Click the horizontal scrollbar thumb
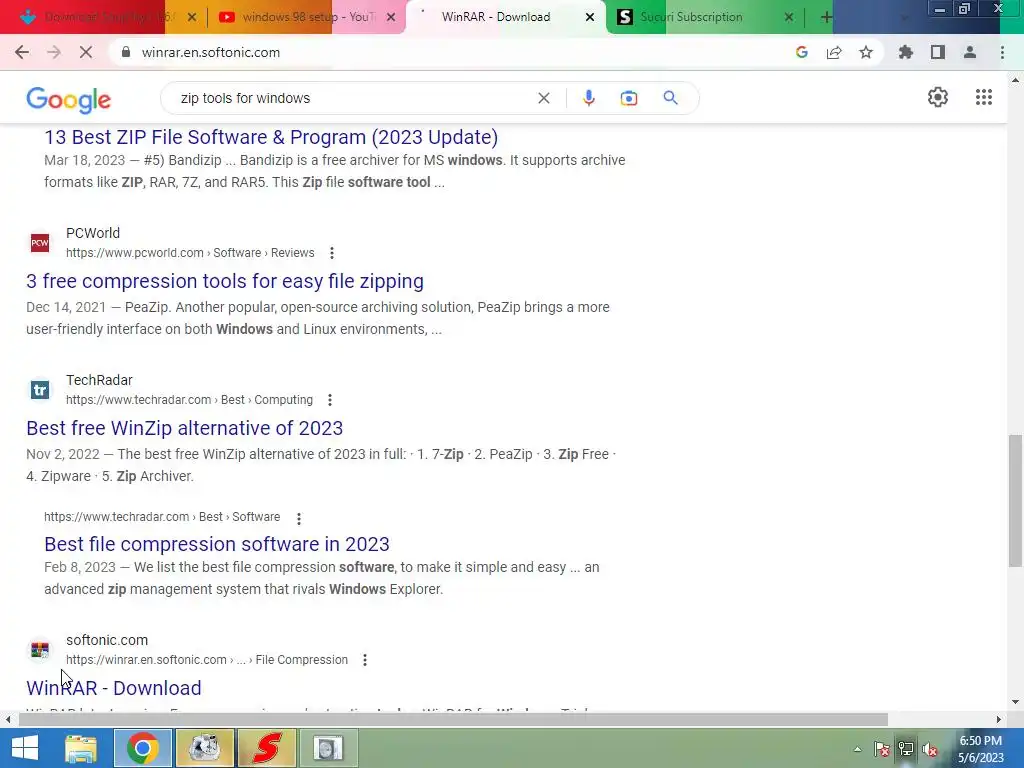The width and height of the screenshot is (1024, 768). 453,720
